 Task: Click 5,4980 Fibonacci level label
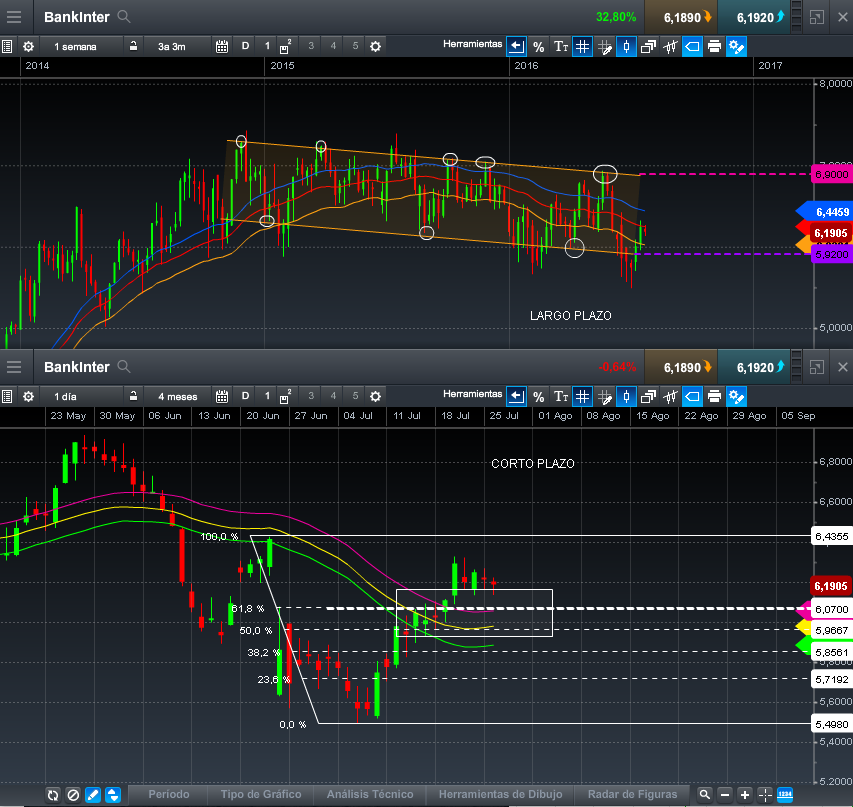click(x=832, y=724)
